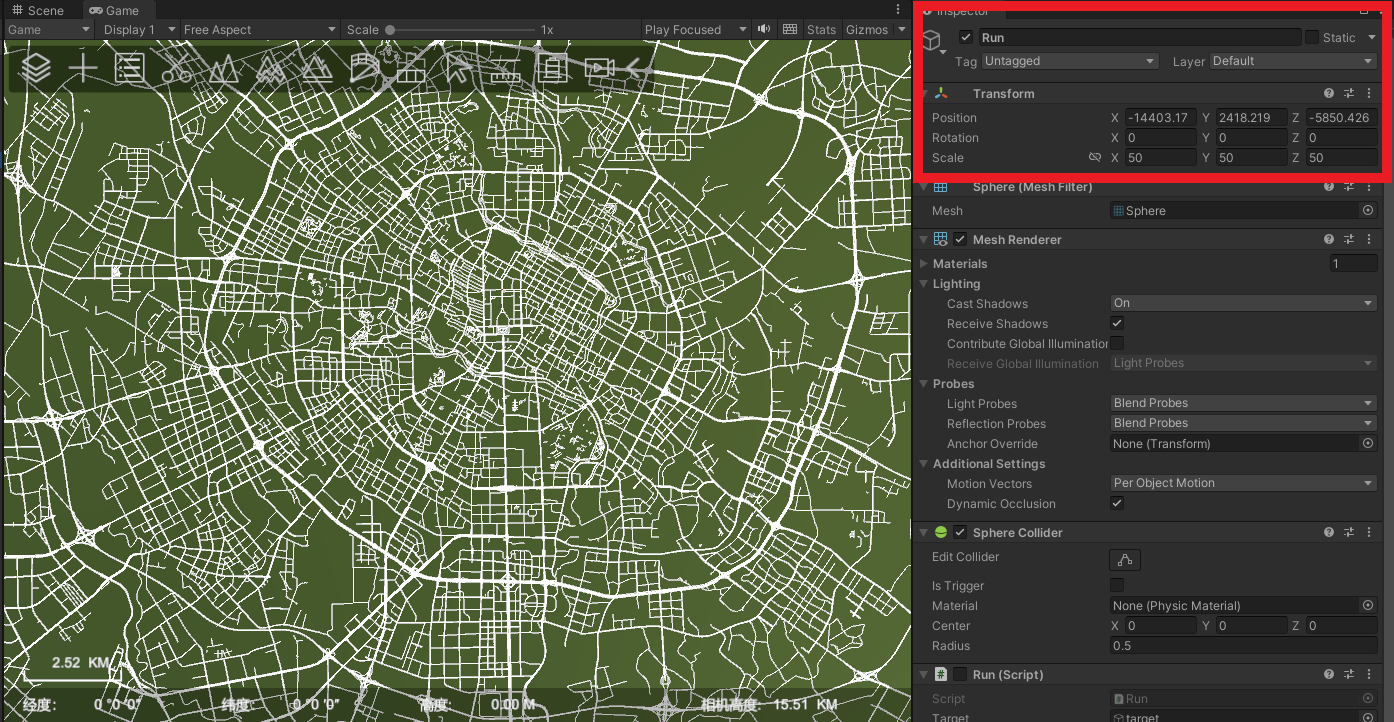1394x722 pixels.
Task: Click the Materials count field
Action: [1353, 263]
